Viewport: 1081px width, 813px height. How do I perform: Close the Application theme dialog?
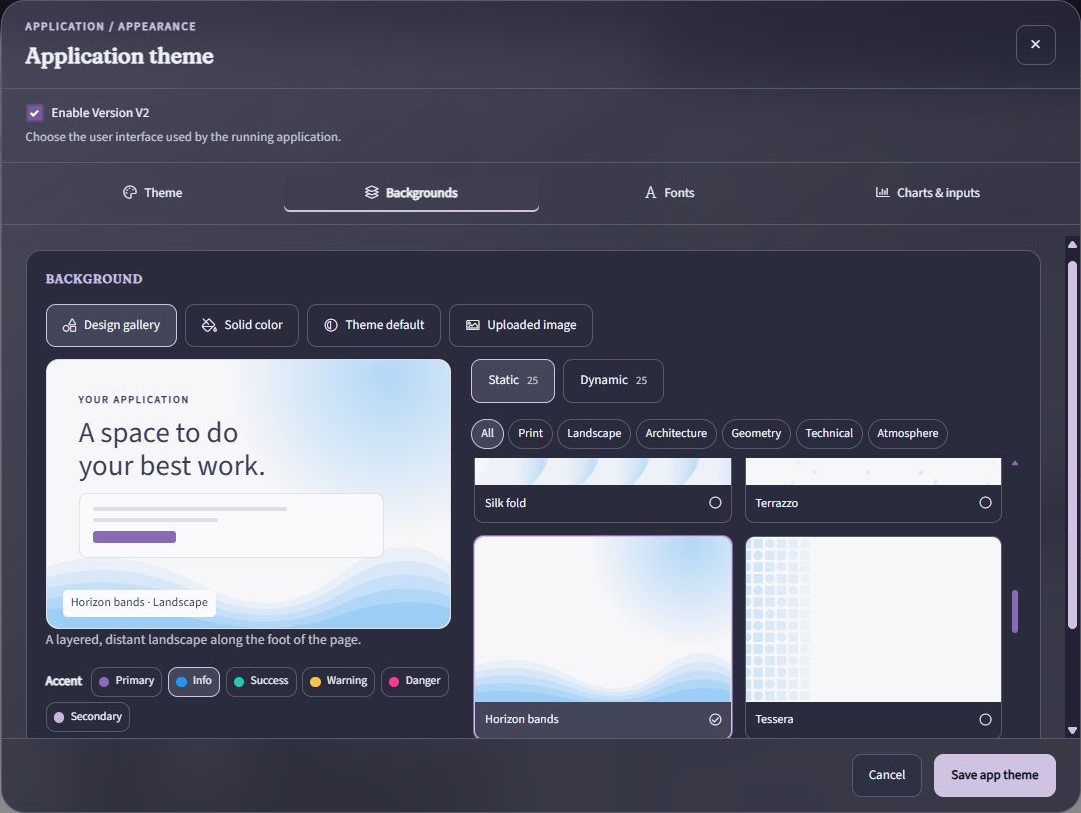pos(1035,45)
